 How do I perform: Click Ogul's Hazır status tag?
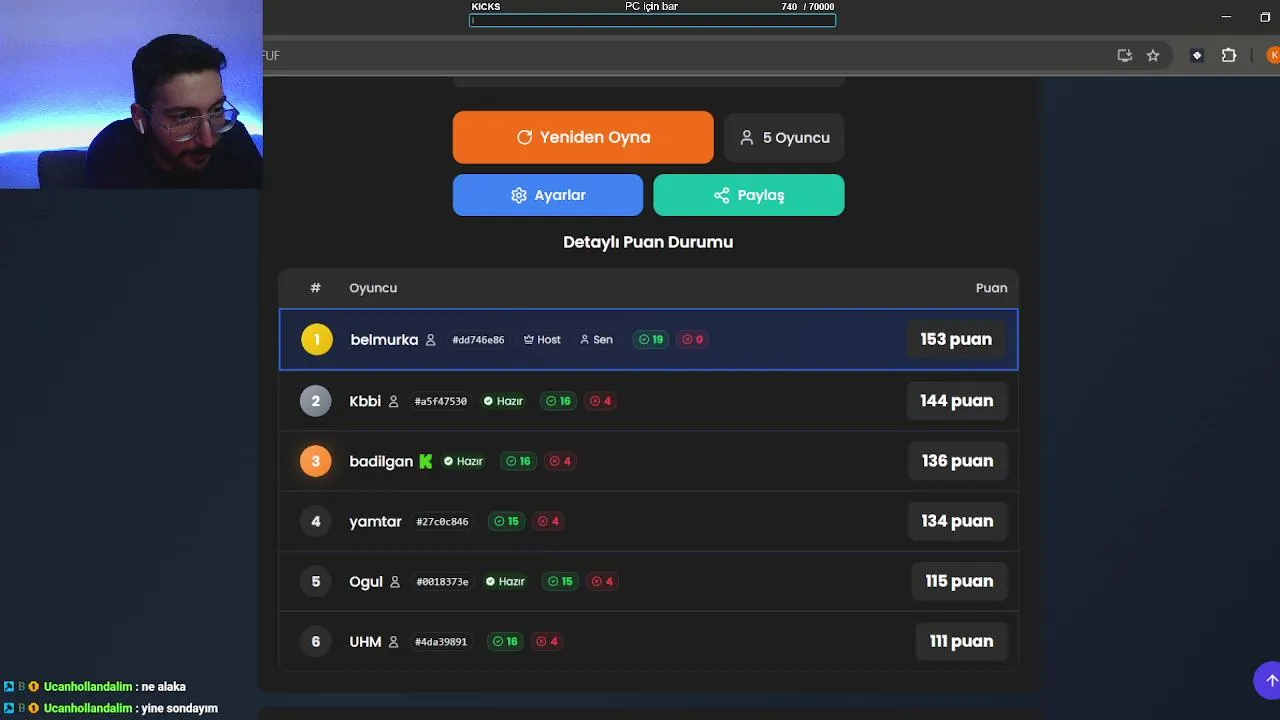[505, 581]
